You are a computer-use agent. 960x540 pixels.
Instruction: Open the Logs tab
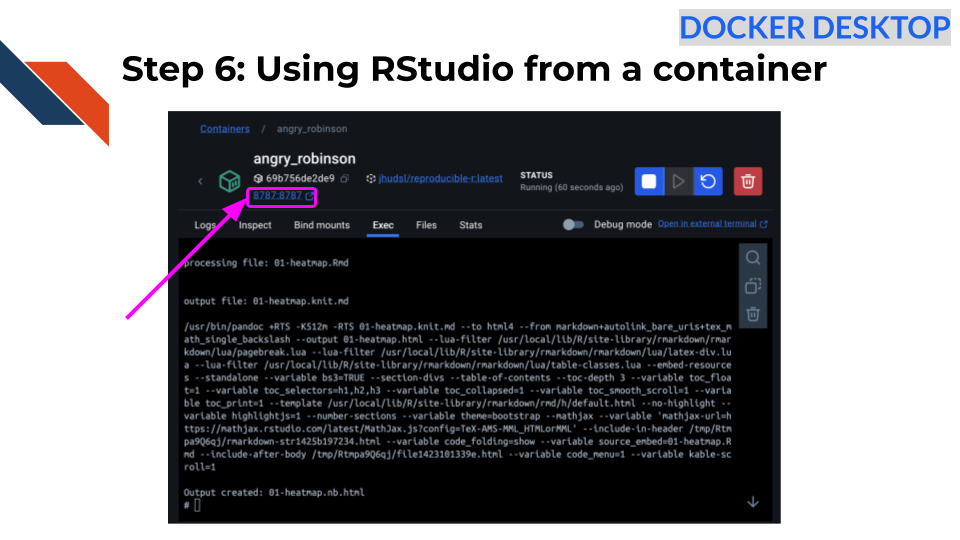205,225
